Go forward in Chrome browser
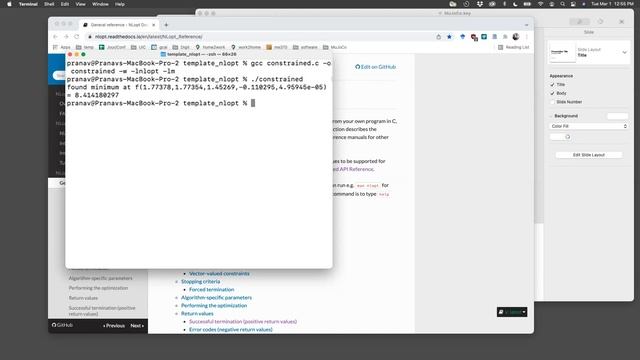 click(x=66, y=37)
